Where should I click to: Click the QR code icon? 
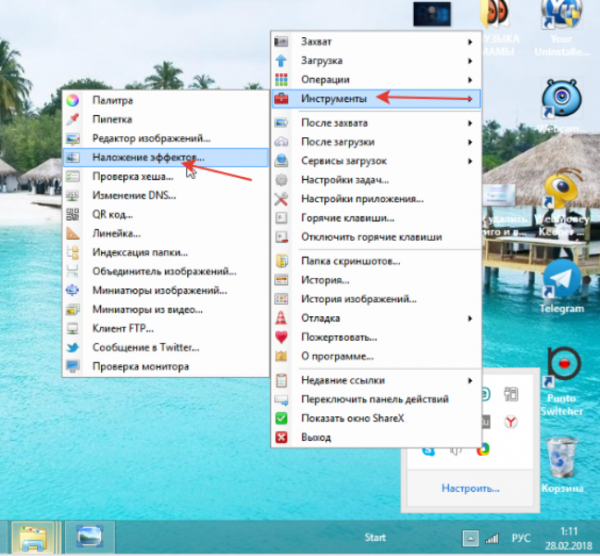(72, 214)
